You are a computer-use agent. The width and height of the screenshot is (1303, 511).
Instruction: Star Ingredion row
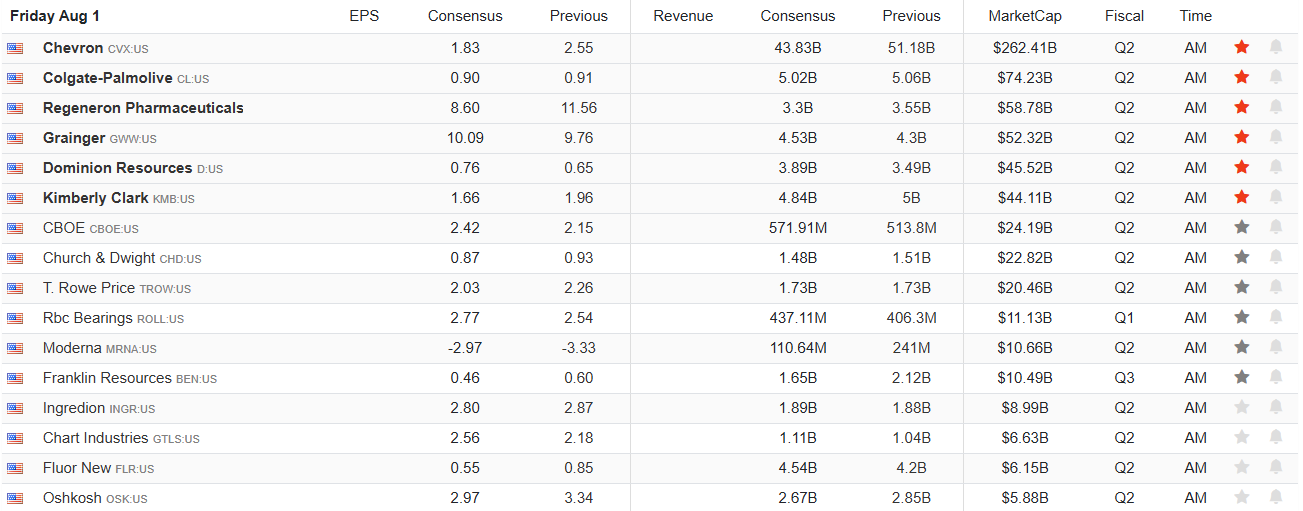pyautogui.click(x=1242, y=407)
